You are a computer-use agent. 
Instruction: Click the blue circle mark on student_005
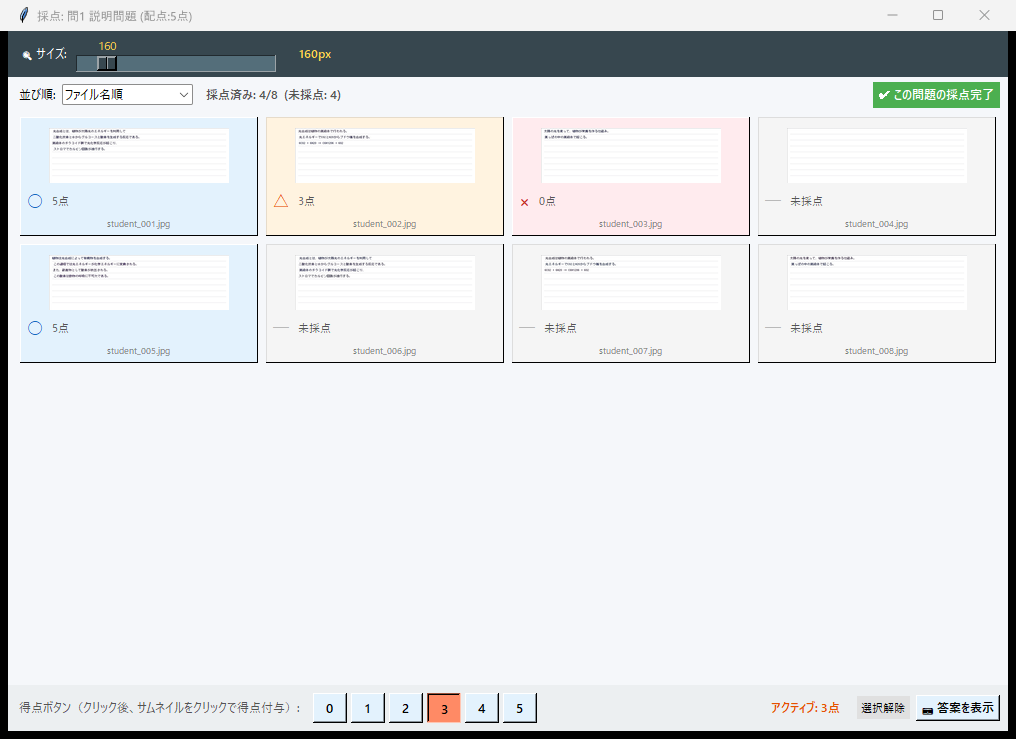35,328
